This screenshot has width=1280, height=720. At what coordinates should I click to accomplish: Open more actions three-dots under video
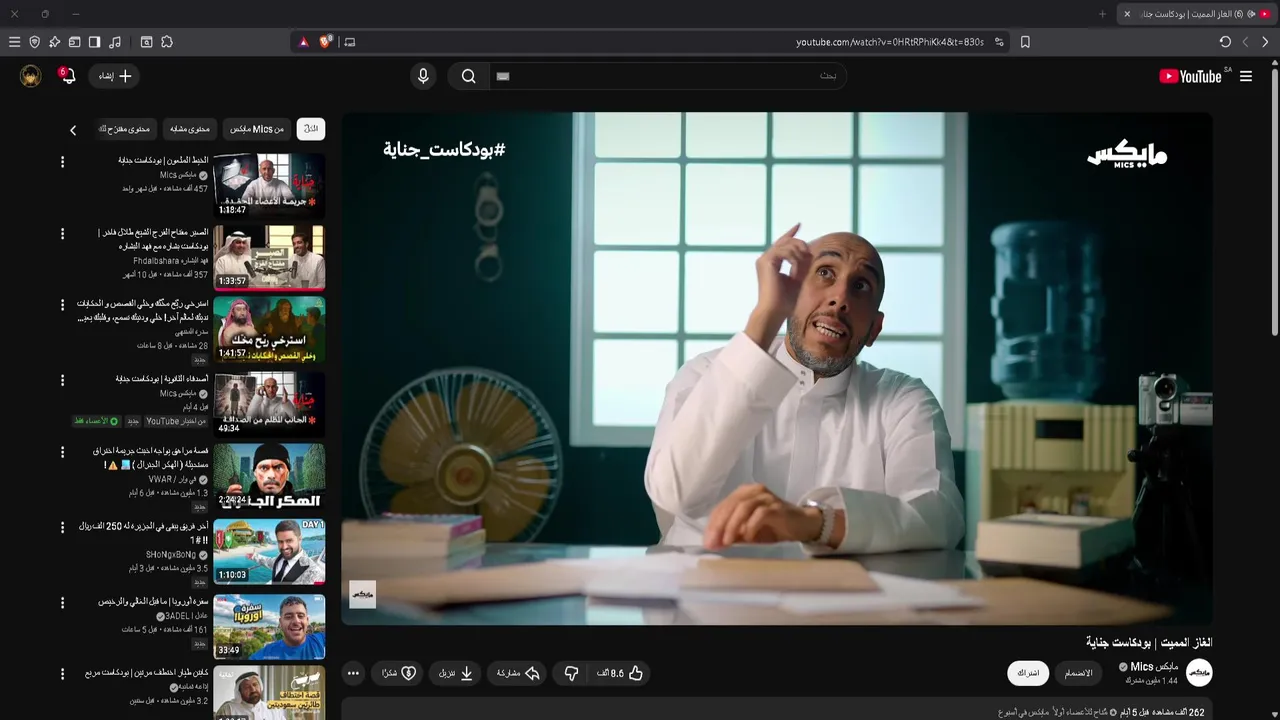pyautogui.click(x=353, y=674)
